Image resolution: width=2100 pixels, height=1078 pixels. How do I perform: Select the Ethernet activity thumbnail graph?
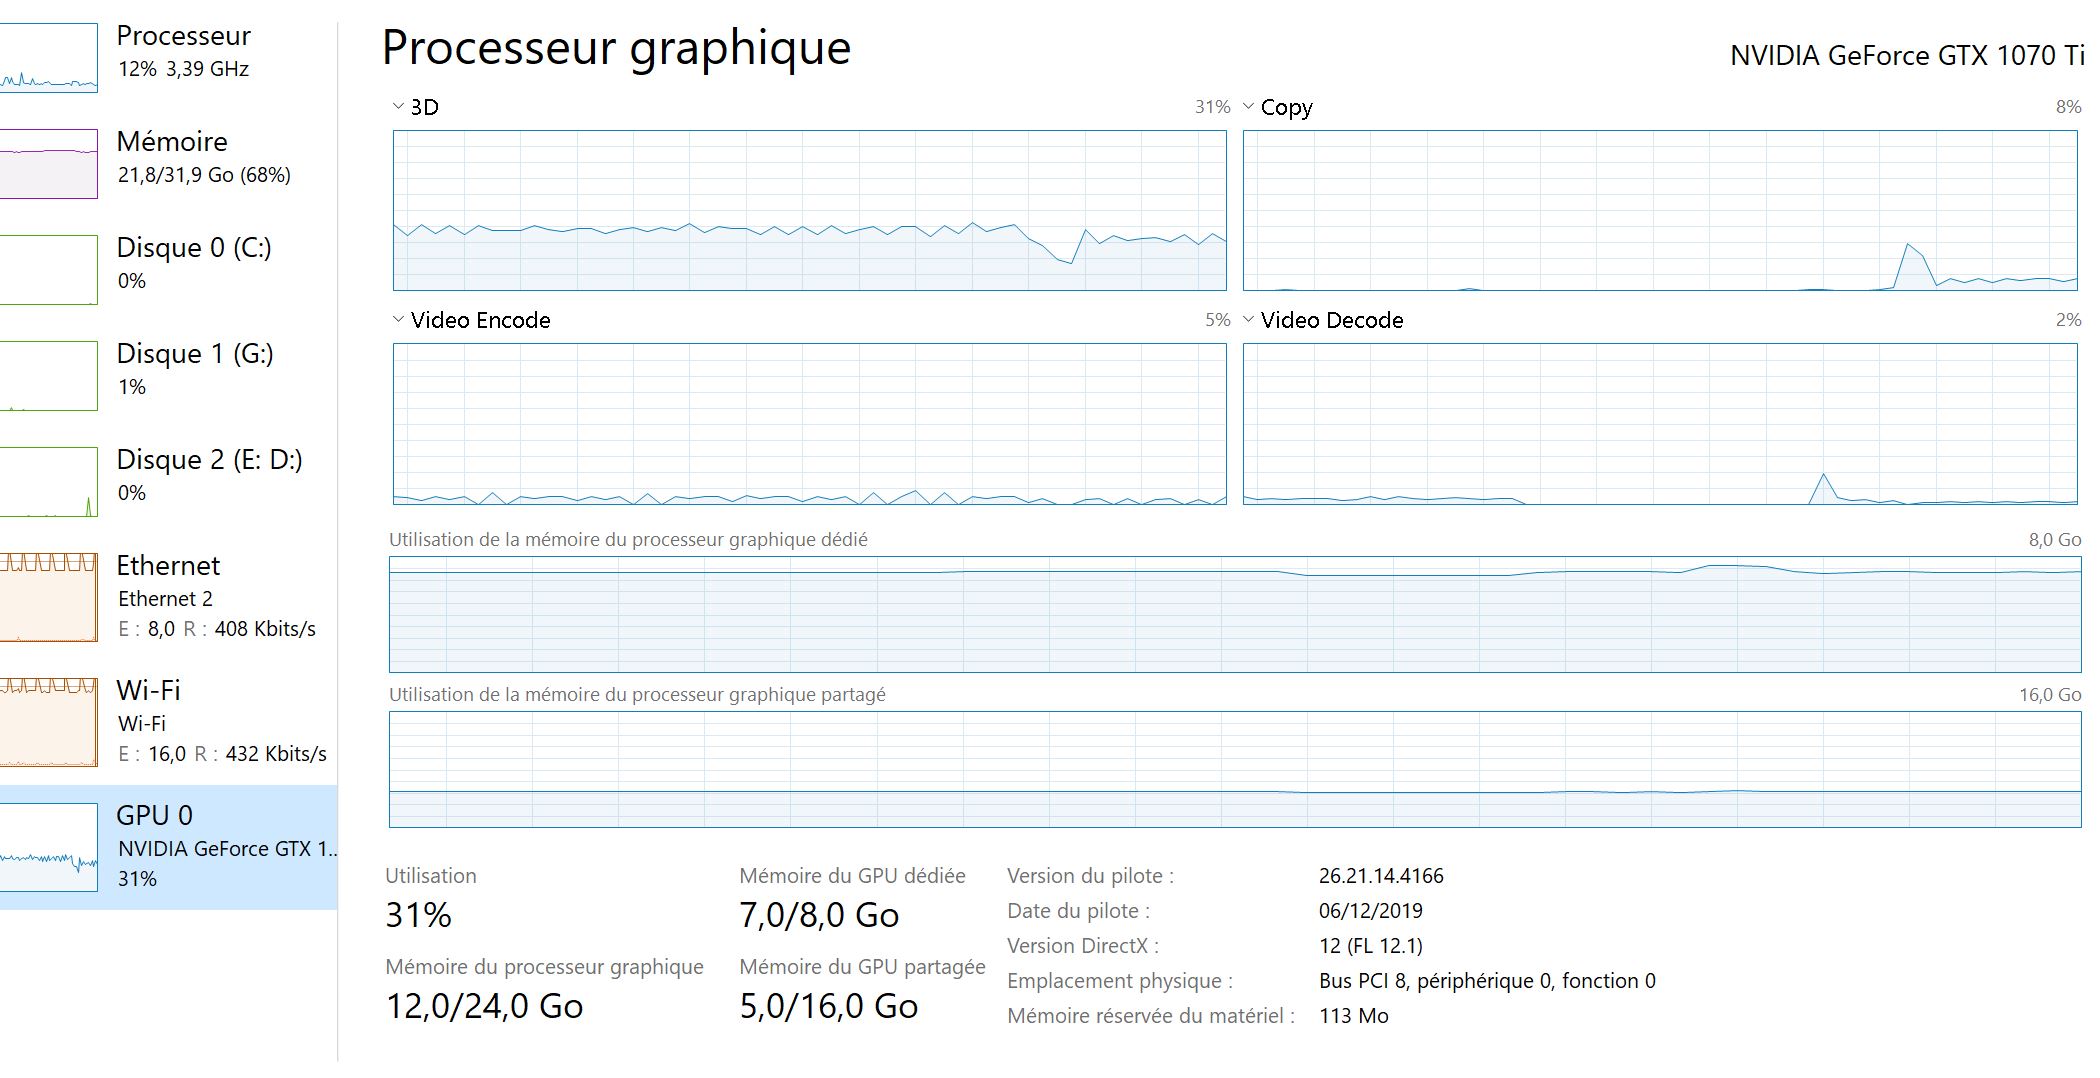(x=48, y=597)
